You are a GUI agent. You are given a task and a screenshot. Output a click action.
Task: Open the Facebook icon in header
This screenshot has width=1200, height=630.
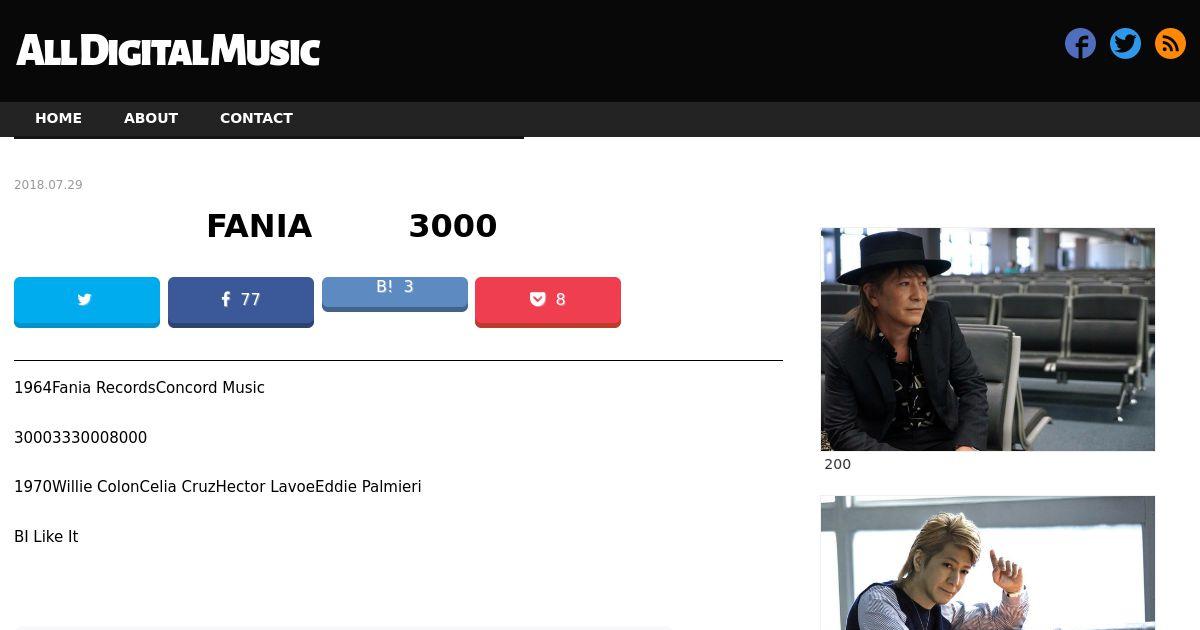coord(1080,44)
